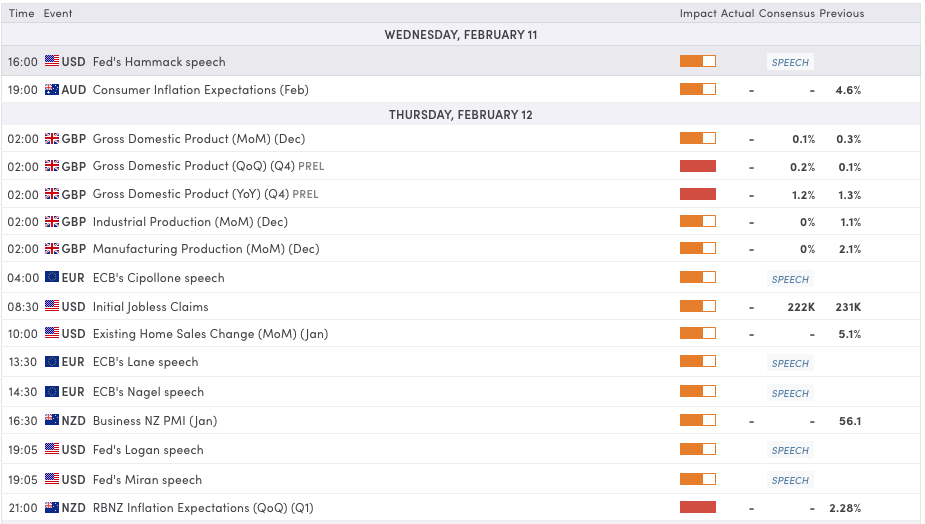The width and height of the screenshot is (925, 524).
Task: Click the EU flag beside ECB's Cipollone speech
Action: 52,278
